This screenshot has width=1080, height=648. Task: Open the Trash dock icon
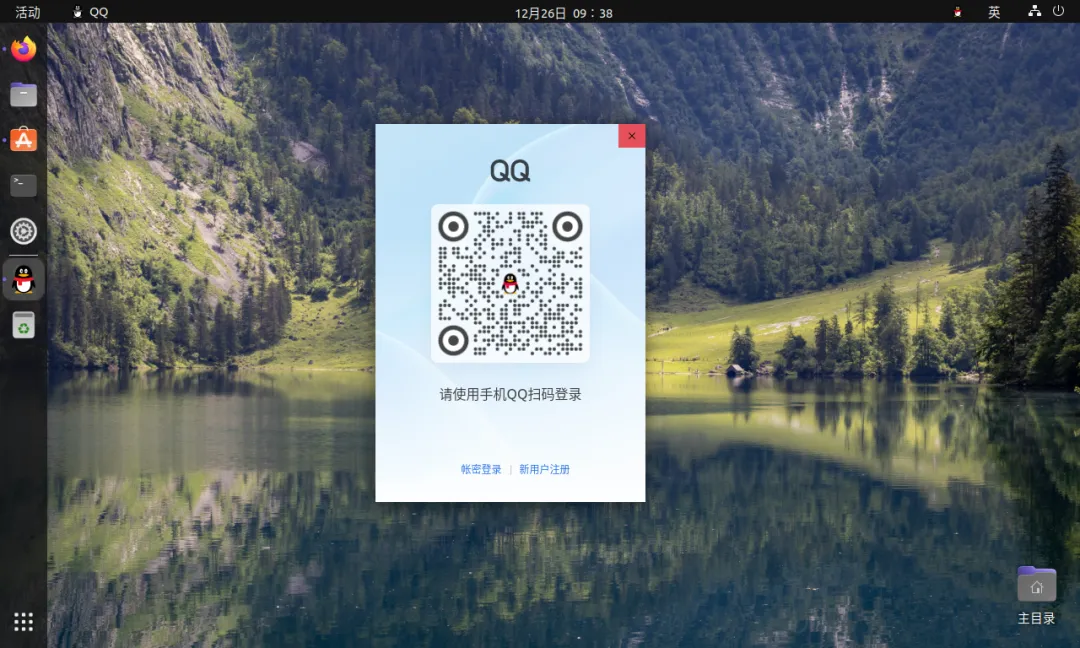point(23,325)
